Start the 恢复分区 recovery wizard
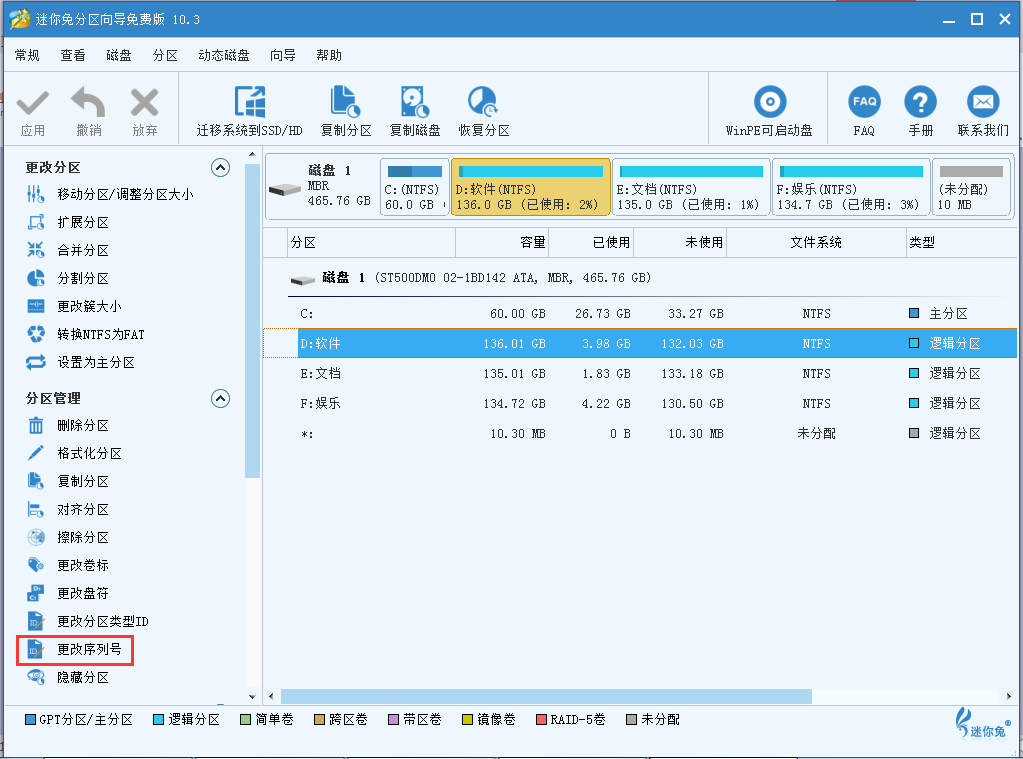Viewport: 1023px width, 759px height. point(483,112)
